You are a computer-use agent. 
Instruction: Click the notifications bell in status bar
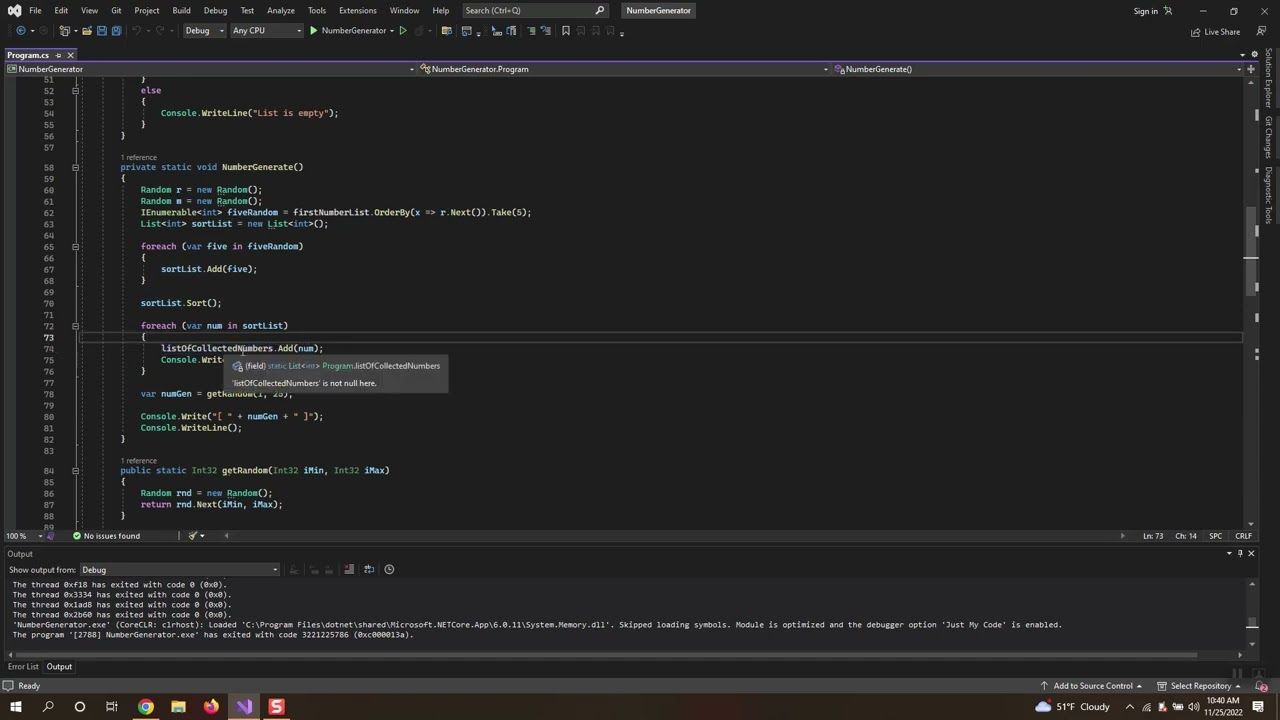coord(1263,686)
